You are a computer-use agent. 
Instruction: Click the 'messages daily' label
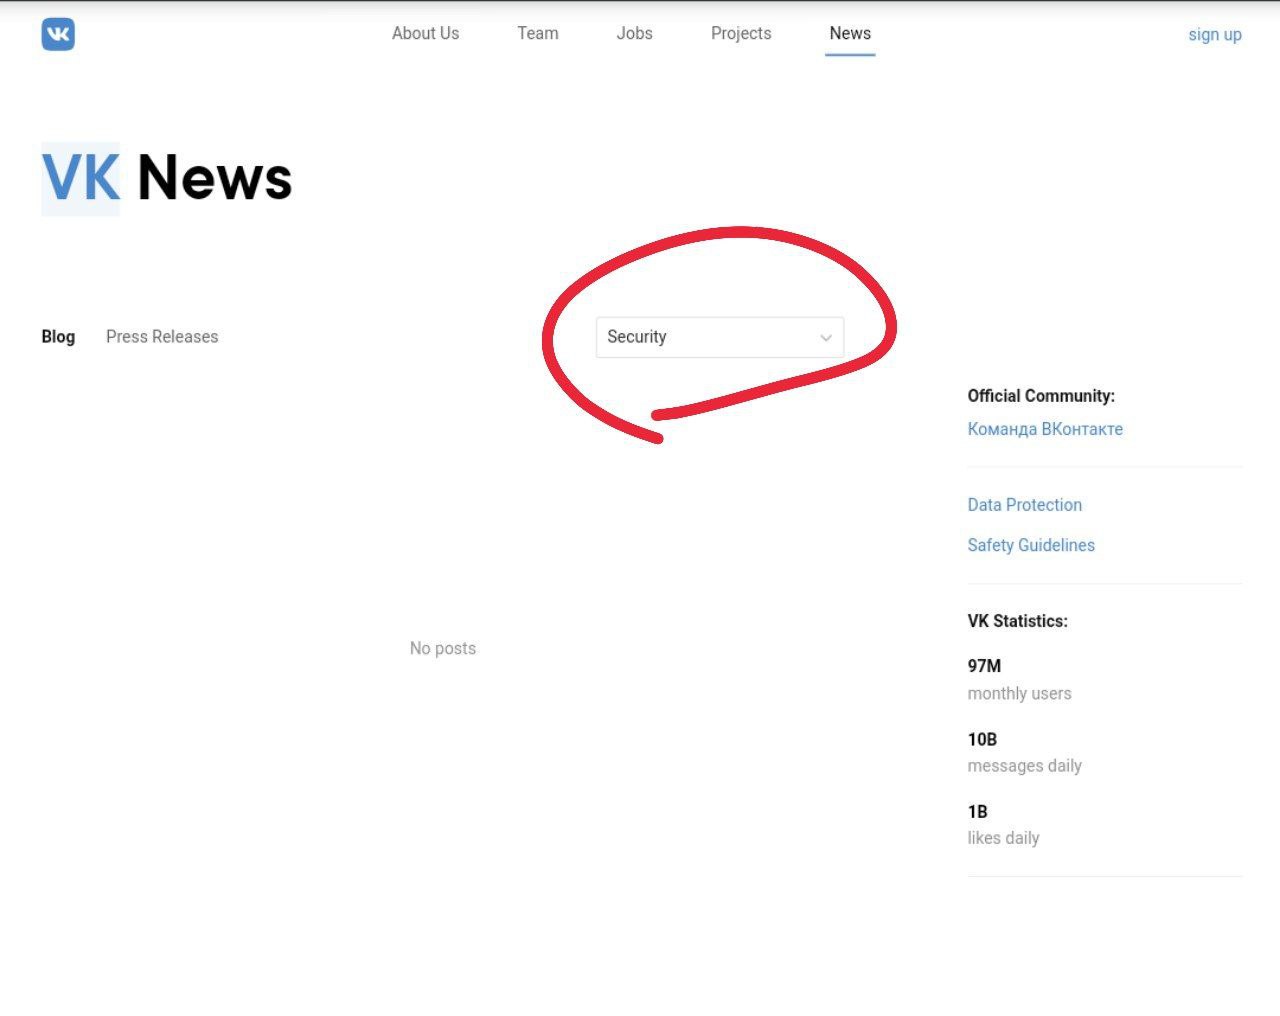click(1024, 766)
